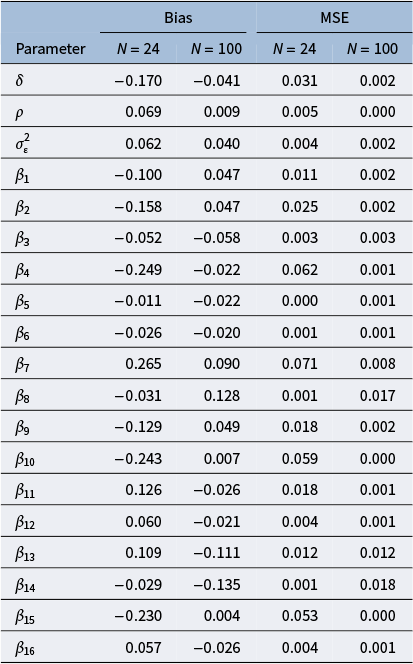
Task: Select the β13 parameter row label
Action: point(25,553)
